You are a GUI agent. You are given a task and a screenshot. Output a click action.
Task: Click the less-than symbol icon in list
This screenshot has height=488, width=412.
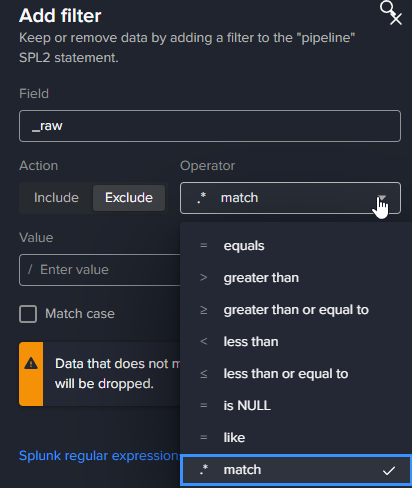203,341
